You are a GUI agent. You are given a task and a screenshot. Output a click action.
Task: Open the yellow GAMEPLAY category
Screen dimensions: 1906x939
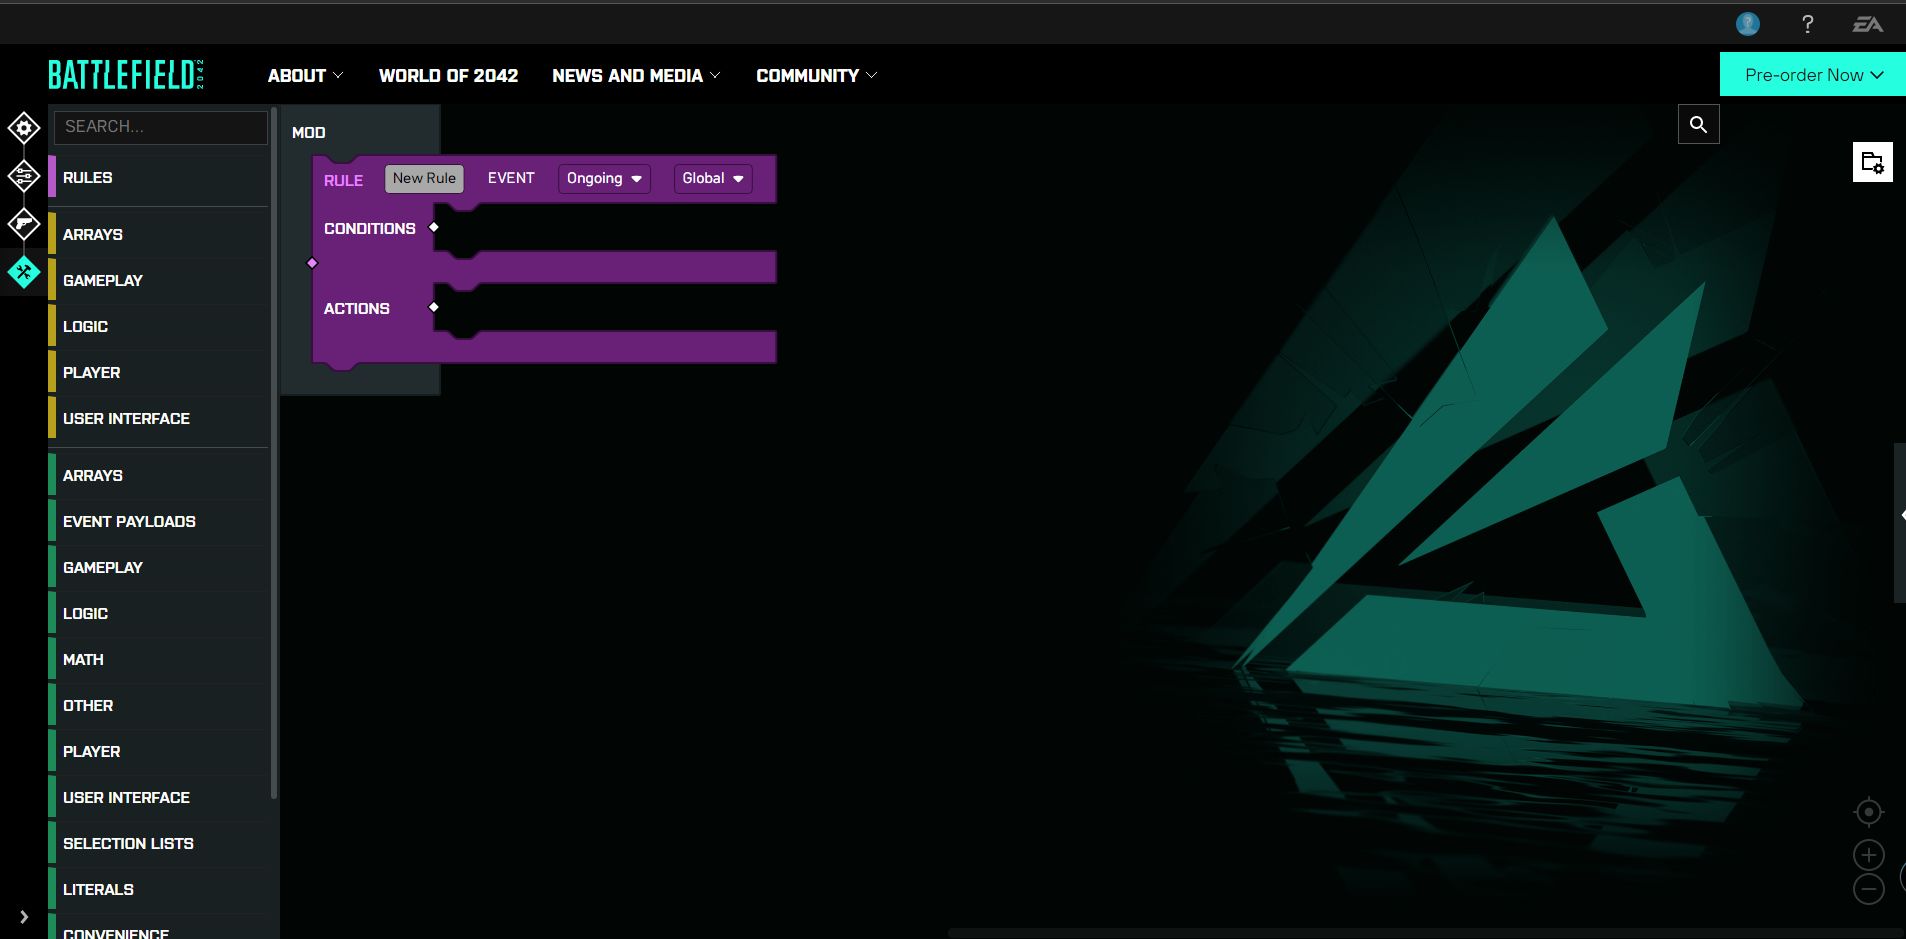[x=158, y=280]
